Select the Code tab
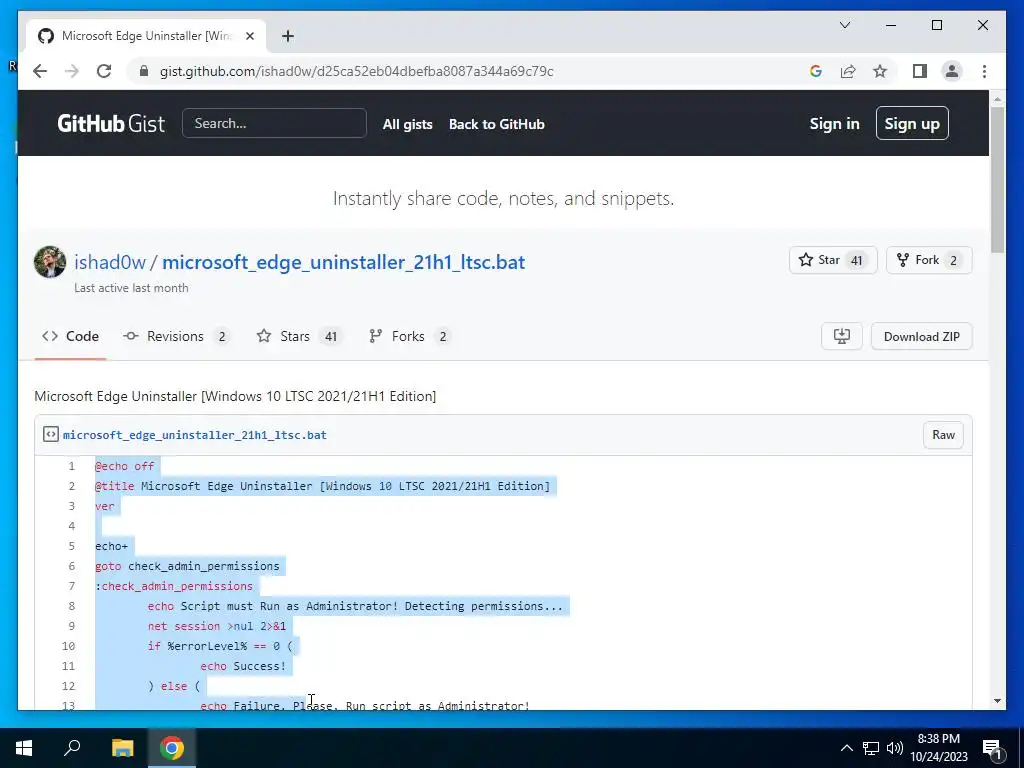The image size is (1024, 768). (x=71, y=336)
